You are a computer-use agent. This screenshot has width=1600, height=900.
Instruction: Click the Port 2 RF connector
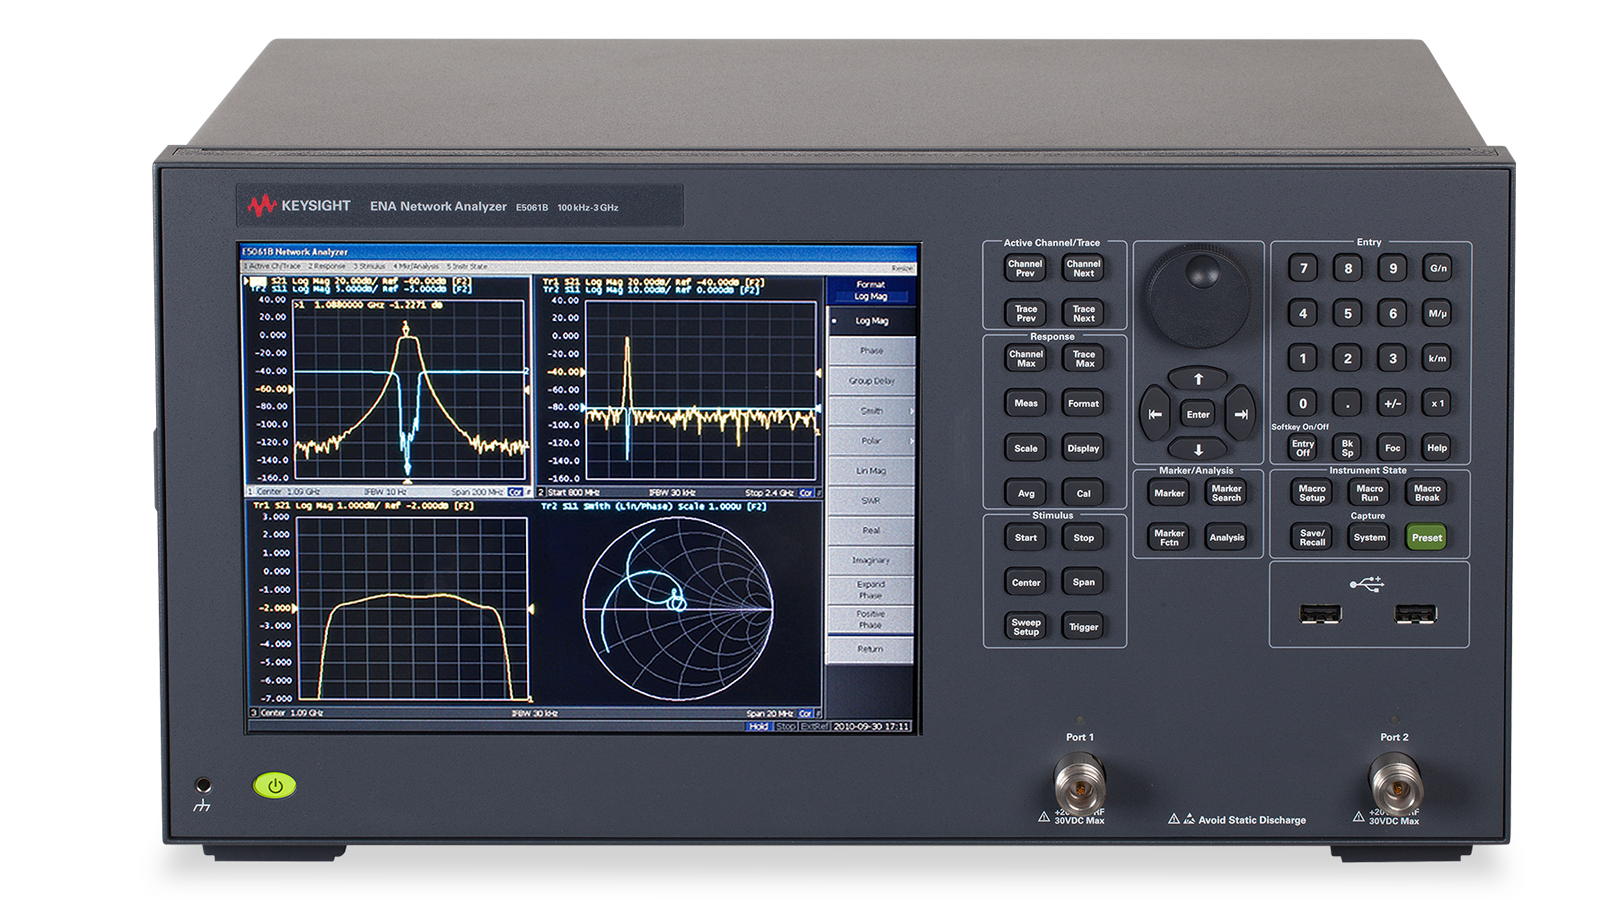coord(1395,784)
